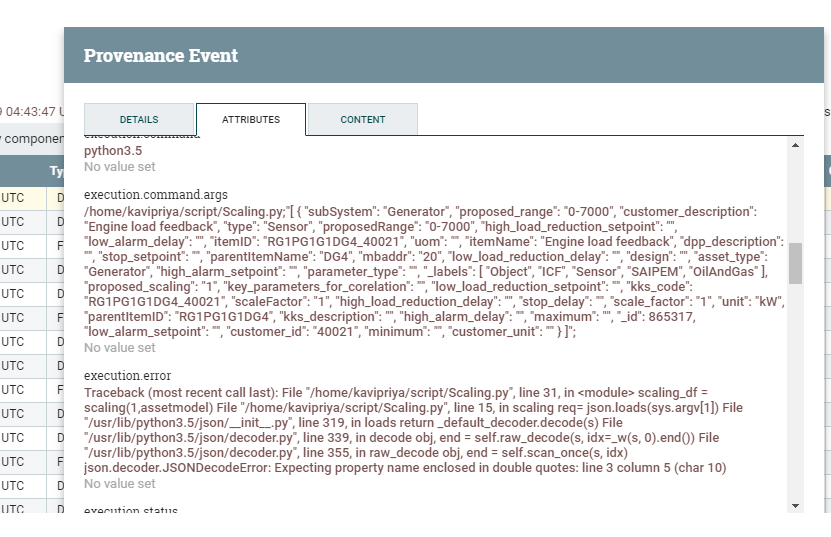Click the scrollbar down arrow in attributes
Viewport: 831px width, 537px height.
pyautogui.click(x=795, y=505)
